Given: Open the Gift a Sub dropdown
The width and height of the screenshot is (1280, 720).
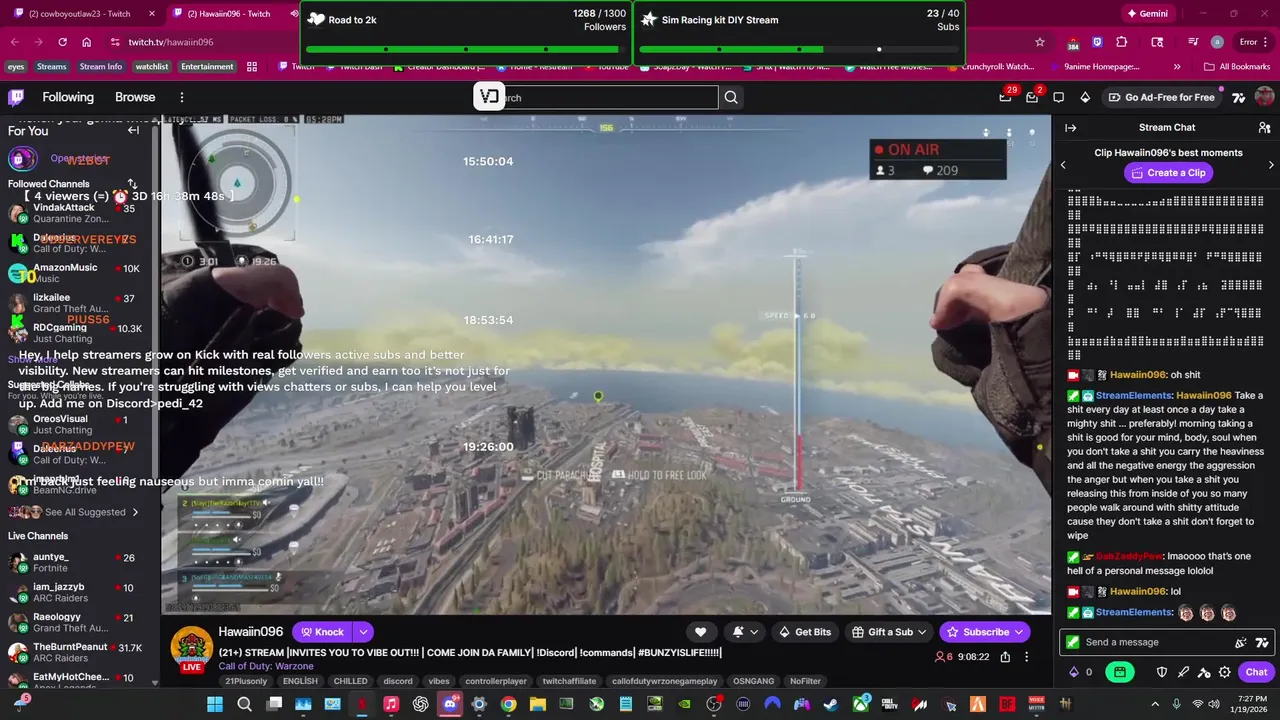Looking at the screenshot, I should 889,632.
